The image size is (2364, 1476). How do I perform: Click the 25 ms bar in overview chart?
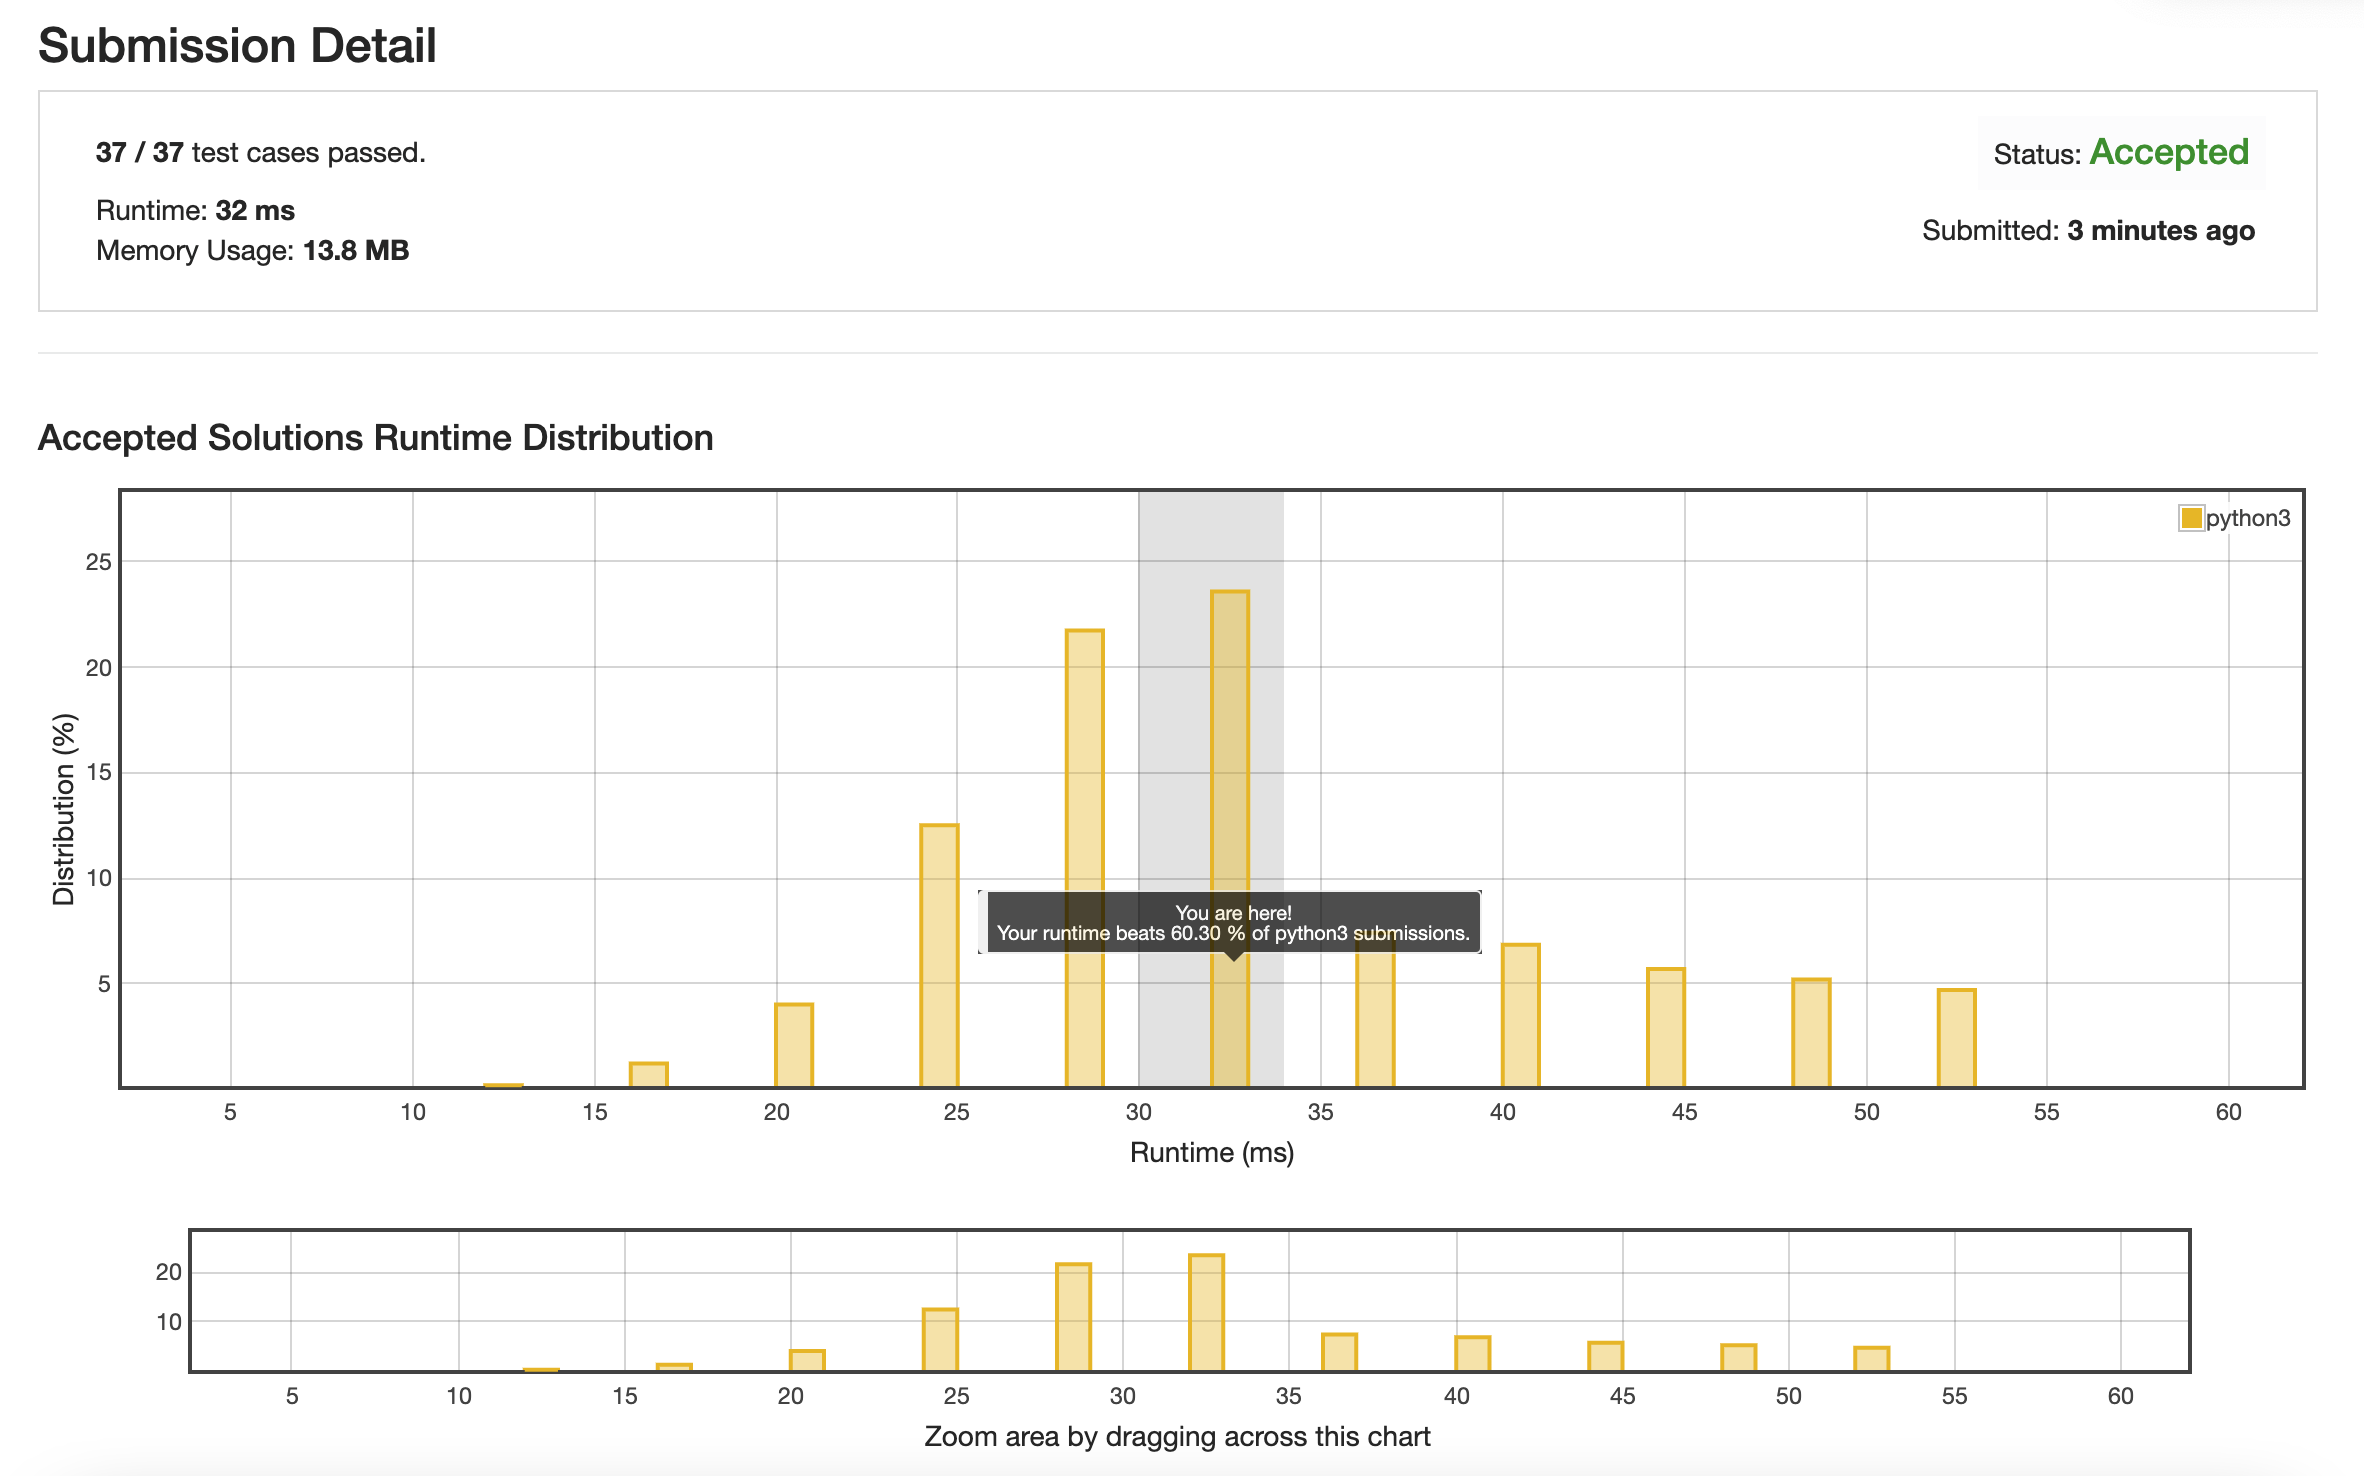940,1340
